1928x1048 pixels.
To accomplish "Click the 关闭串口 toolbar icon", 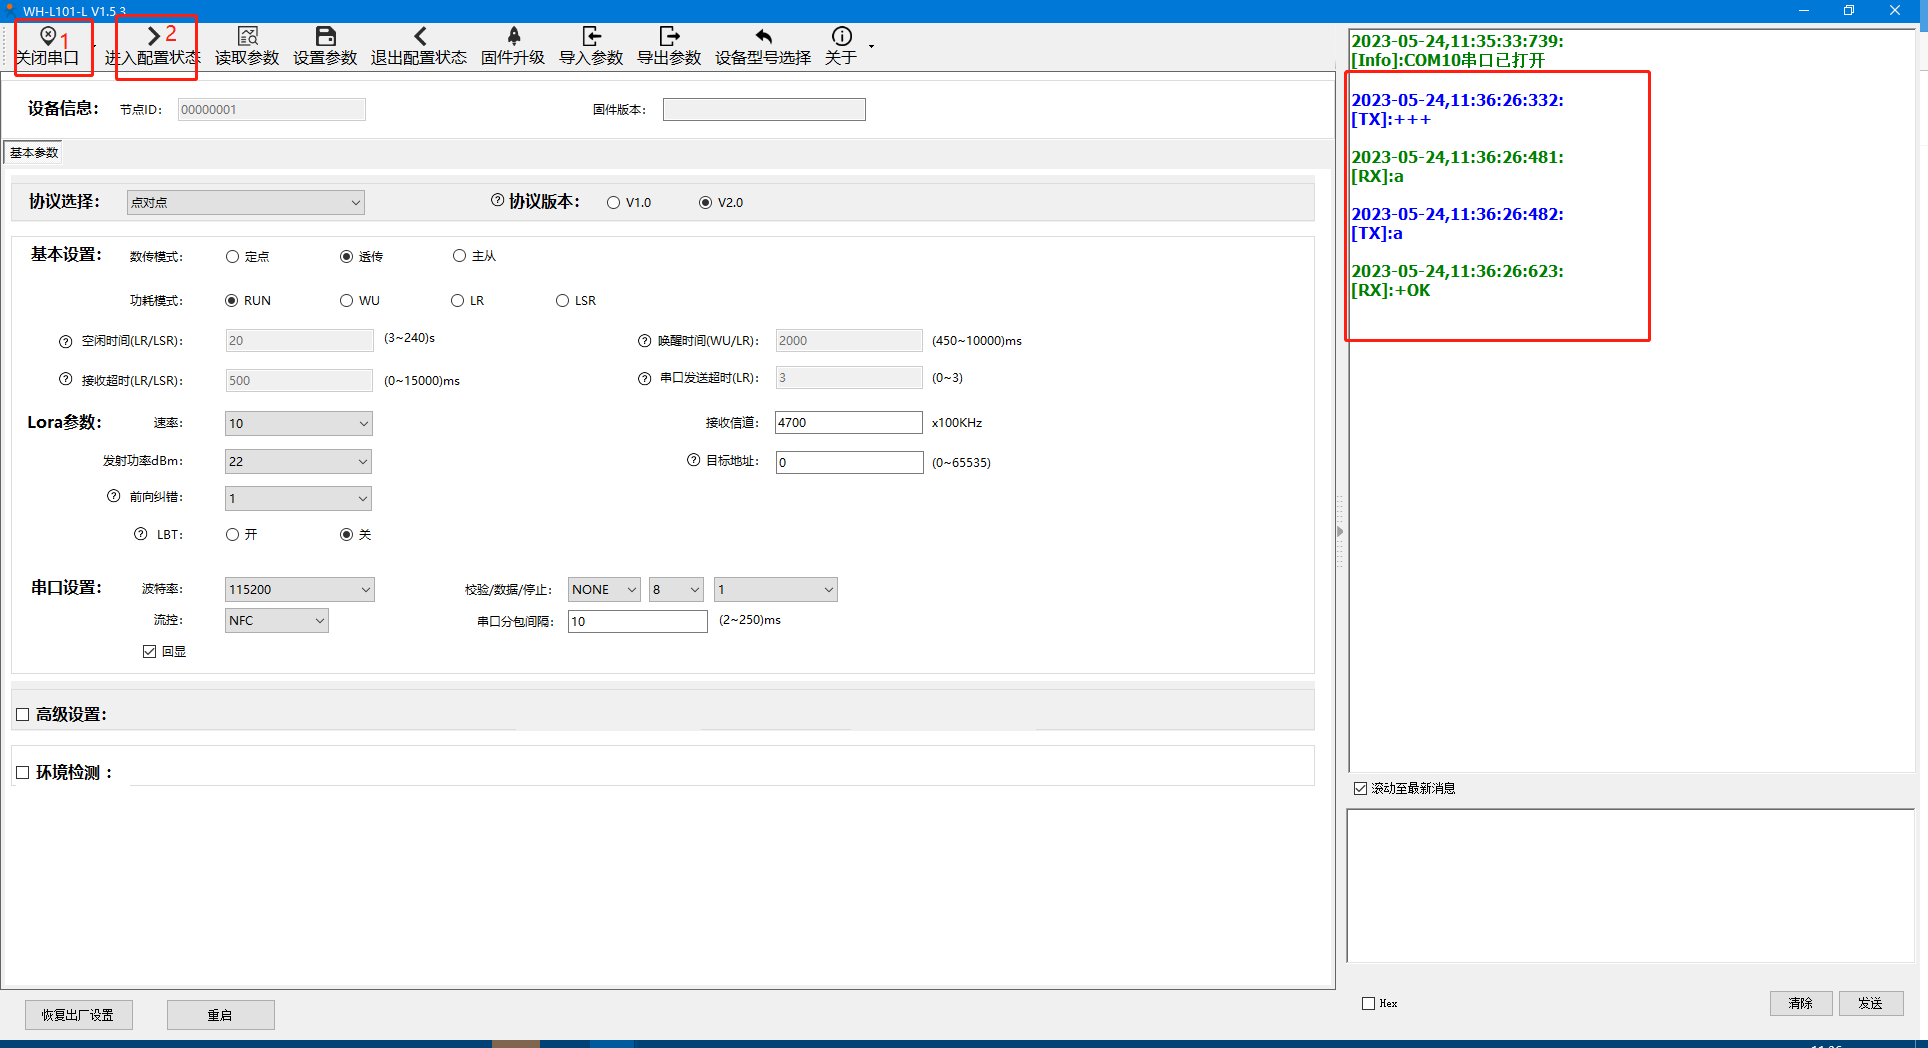I will (47, 37).
